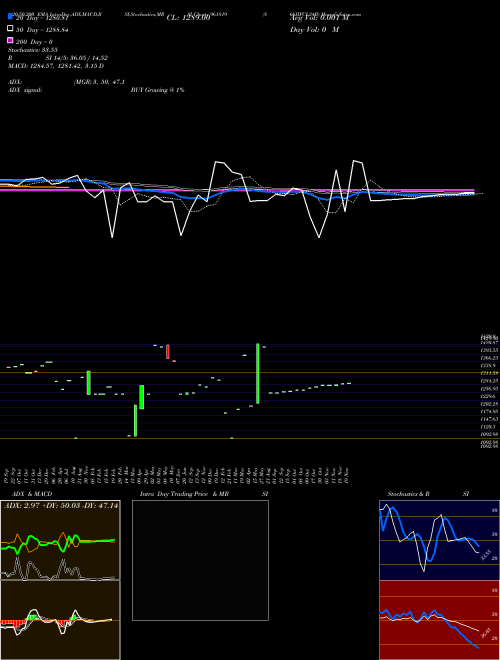Click the '33.53' value in Stochastics panel
Screen dimensions: 500x660
pyautogui.click(x=484, y=555)
